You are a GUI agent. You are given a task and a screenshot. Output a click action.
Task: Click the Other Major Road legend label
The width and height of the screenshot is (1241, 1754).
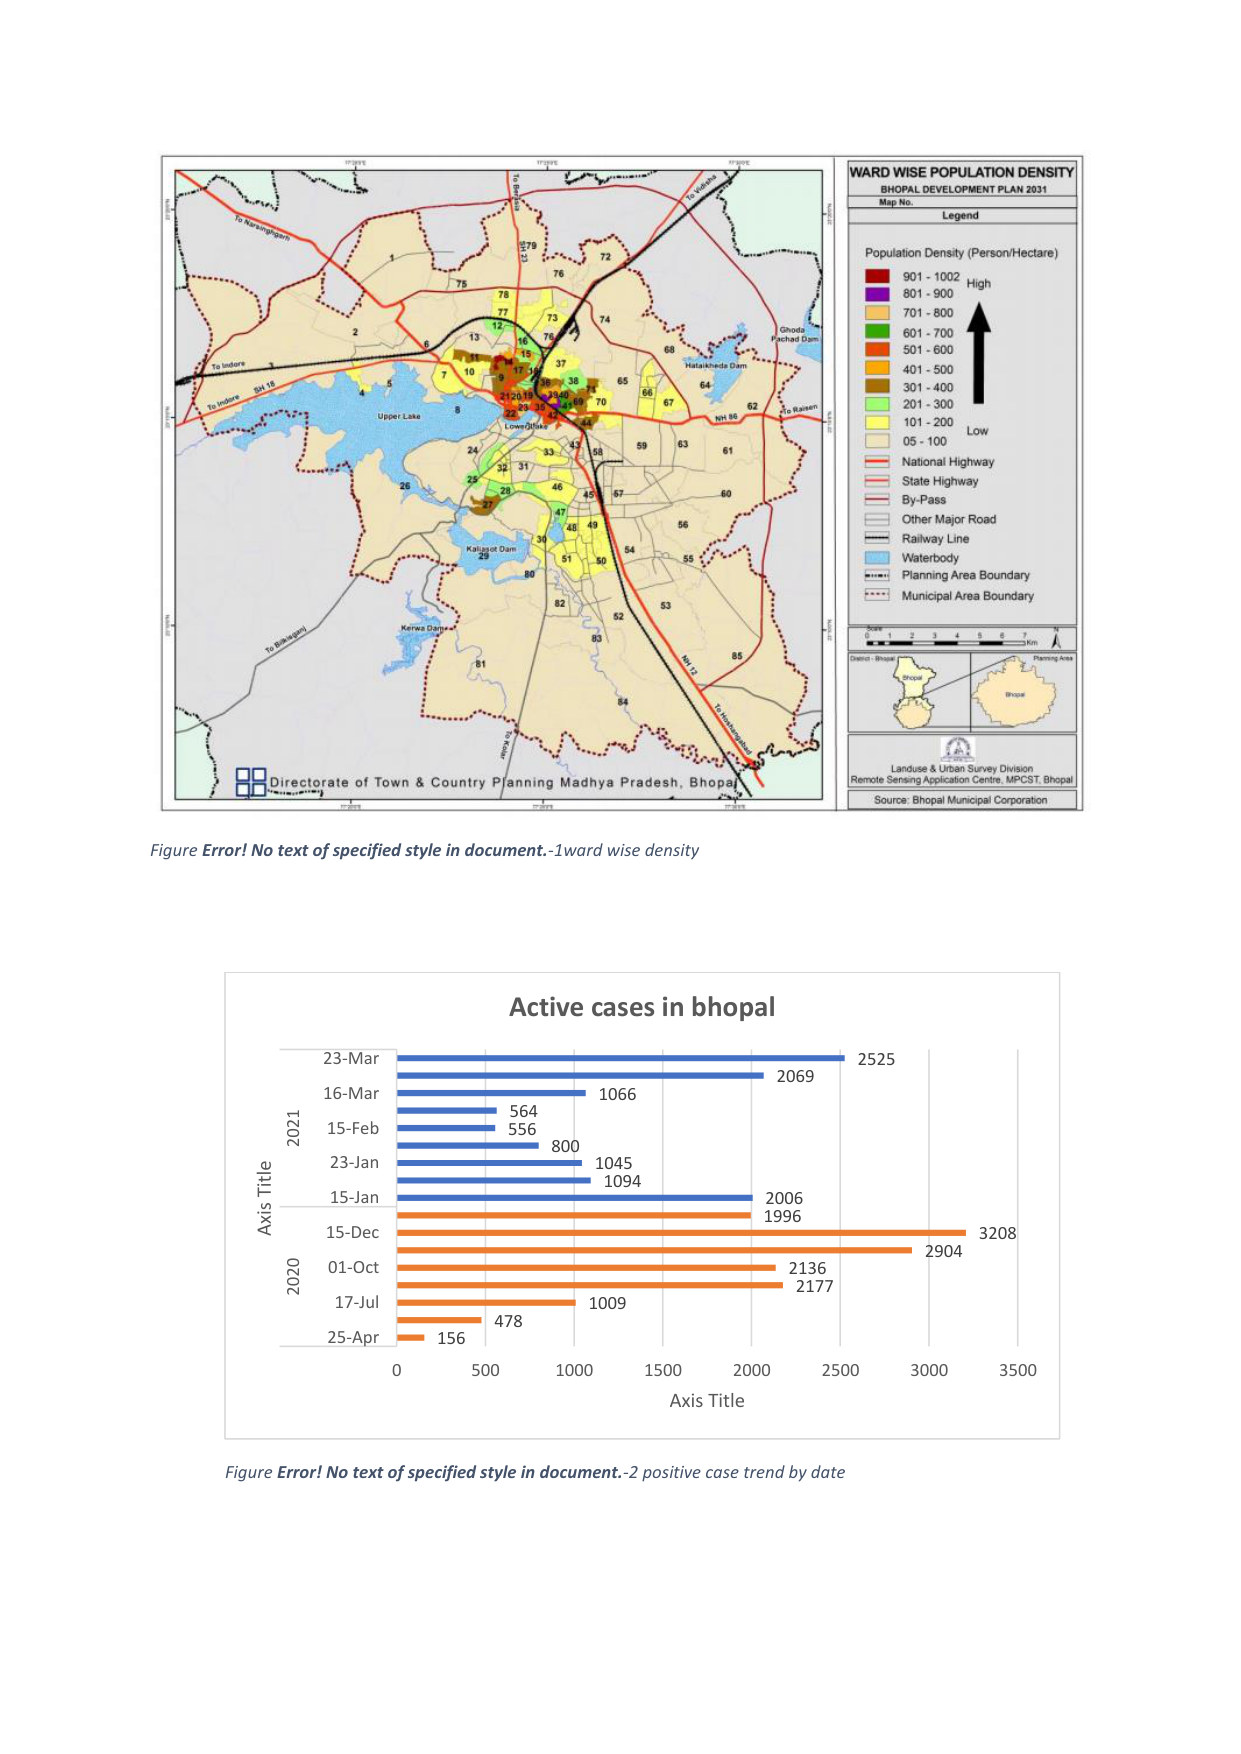tap(948, 519)
